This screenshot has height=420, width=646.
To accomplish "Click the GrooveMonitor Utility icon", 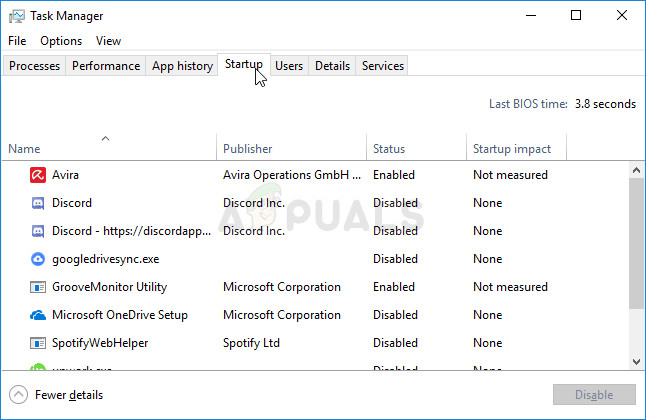I will (37, 287).
